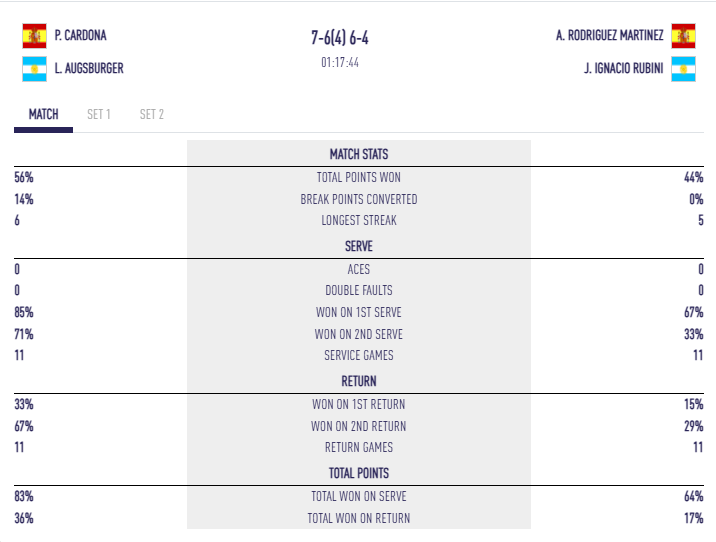Click the RETURN section header
716x542 pixels.
pyautogui.click(x=359, y=381)
